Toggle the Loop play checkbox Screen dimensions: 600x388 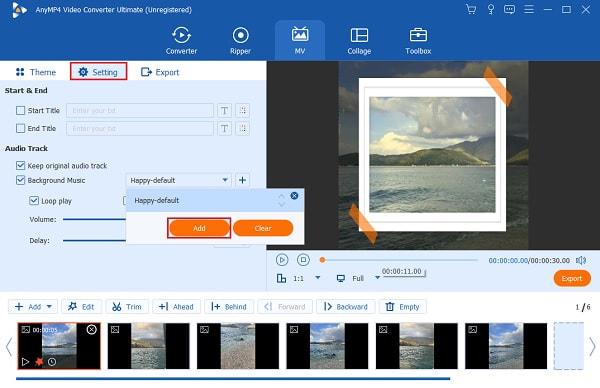pyautogui.click(x=34, y=201)
